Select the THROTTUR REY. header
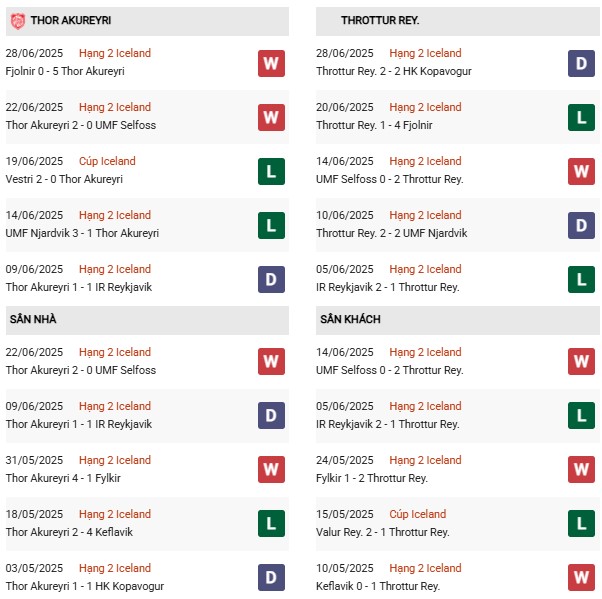 (x=458, y=21)
